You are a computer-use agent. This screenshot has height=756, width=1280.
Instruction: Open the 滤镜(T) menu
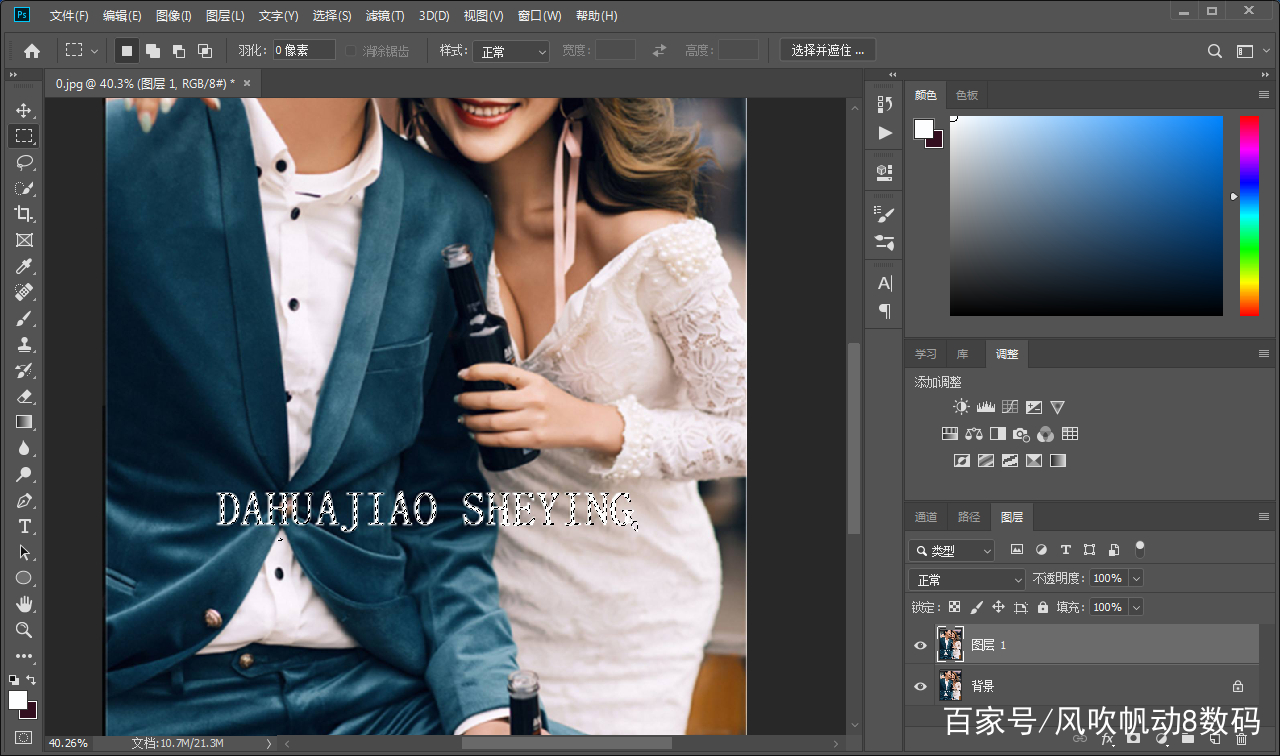[385, 16]
